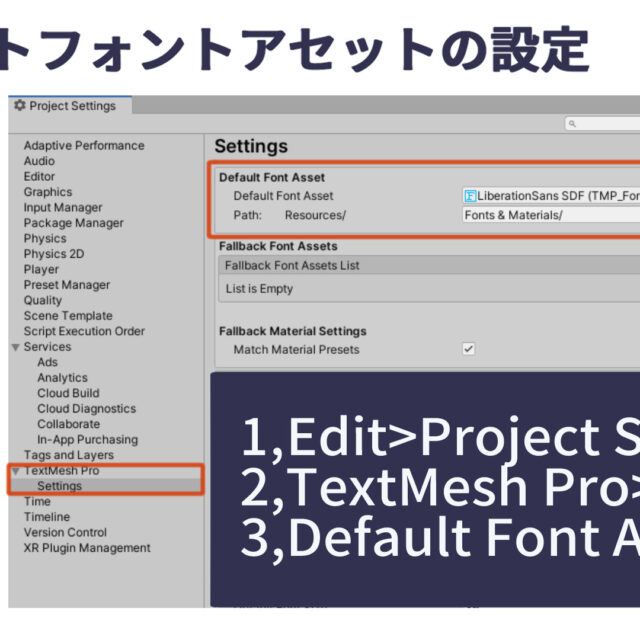640x640 pixels.
Task: Select Physics 2D settings
Action: (x=54, y=254)
